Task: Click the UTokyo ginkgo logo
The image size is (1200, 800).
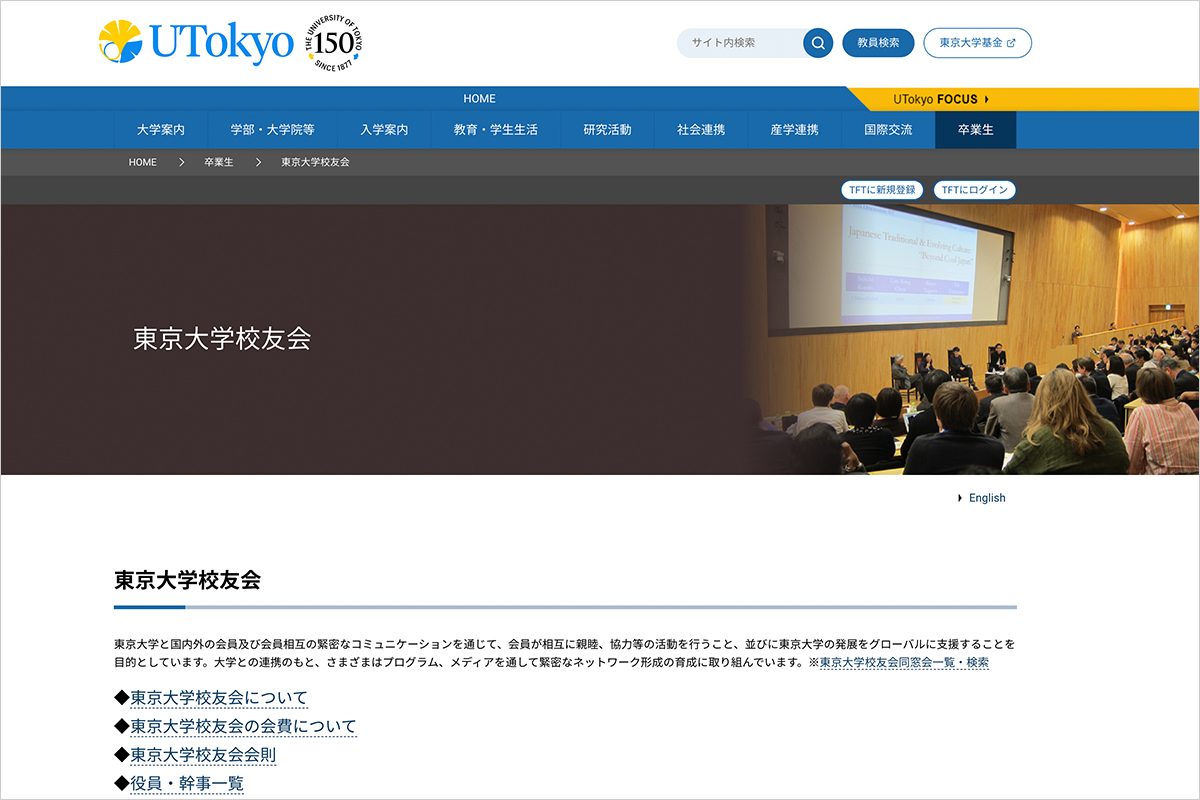Action: (118, 41)
